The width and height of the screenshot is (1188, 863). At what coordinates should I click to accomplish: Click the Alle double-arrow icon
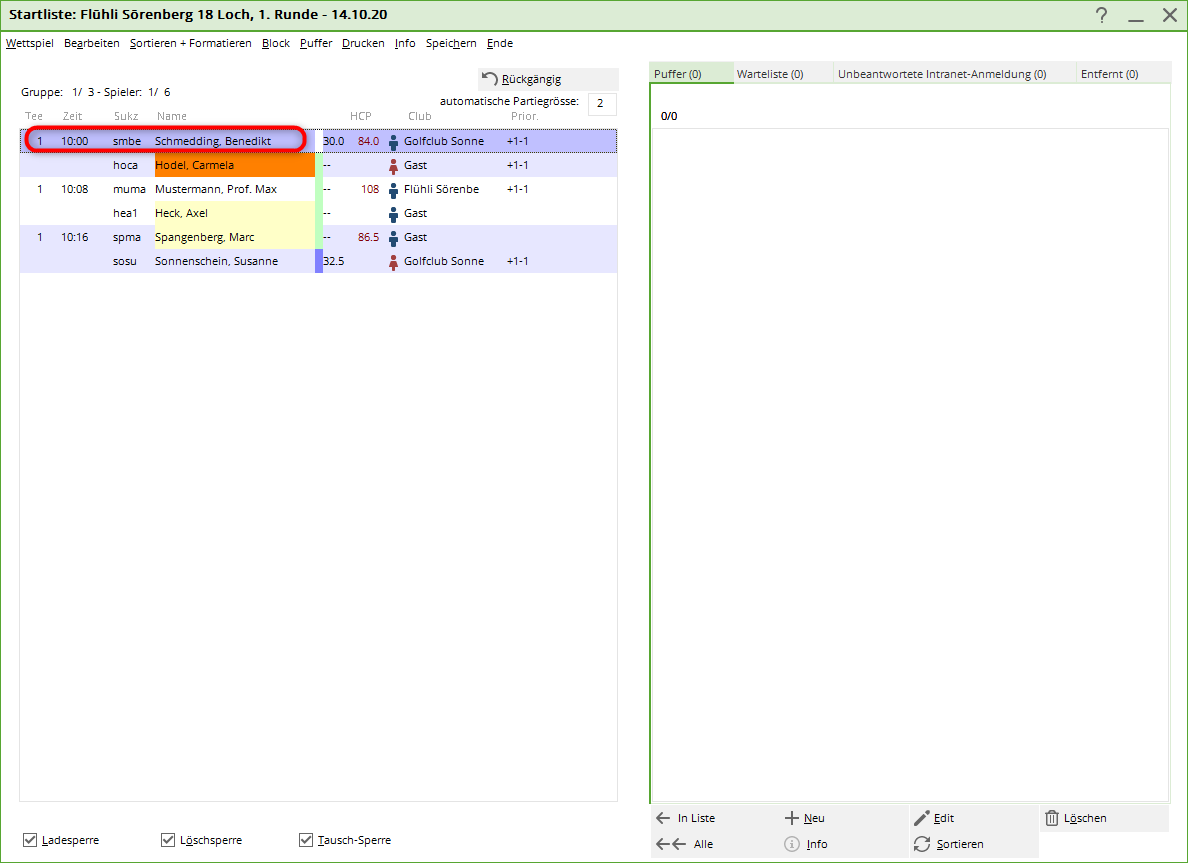tap(670, 844)
